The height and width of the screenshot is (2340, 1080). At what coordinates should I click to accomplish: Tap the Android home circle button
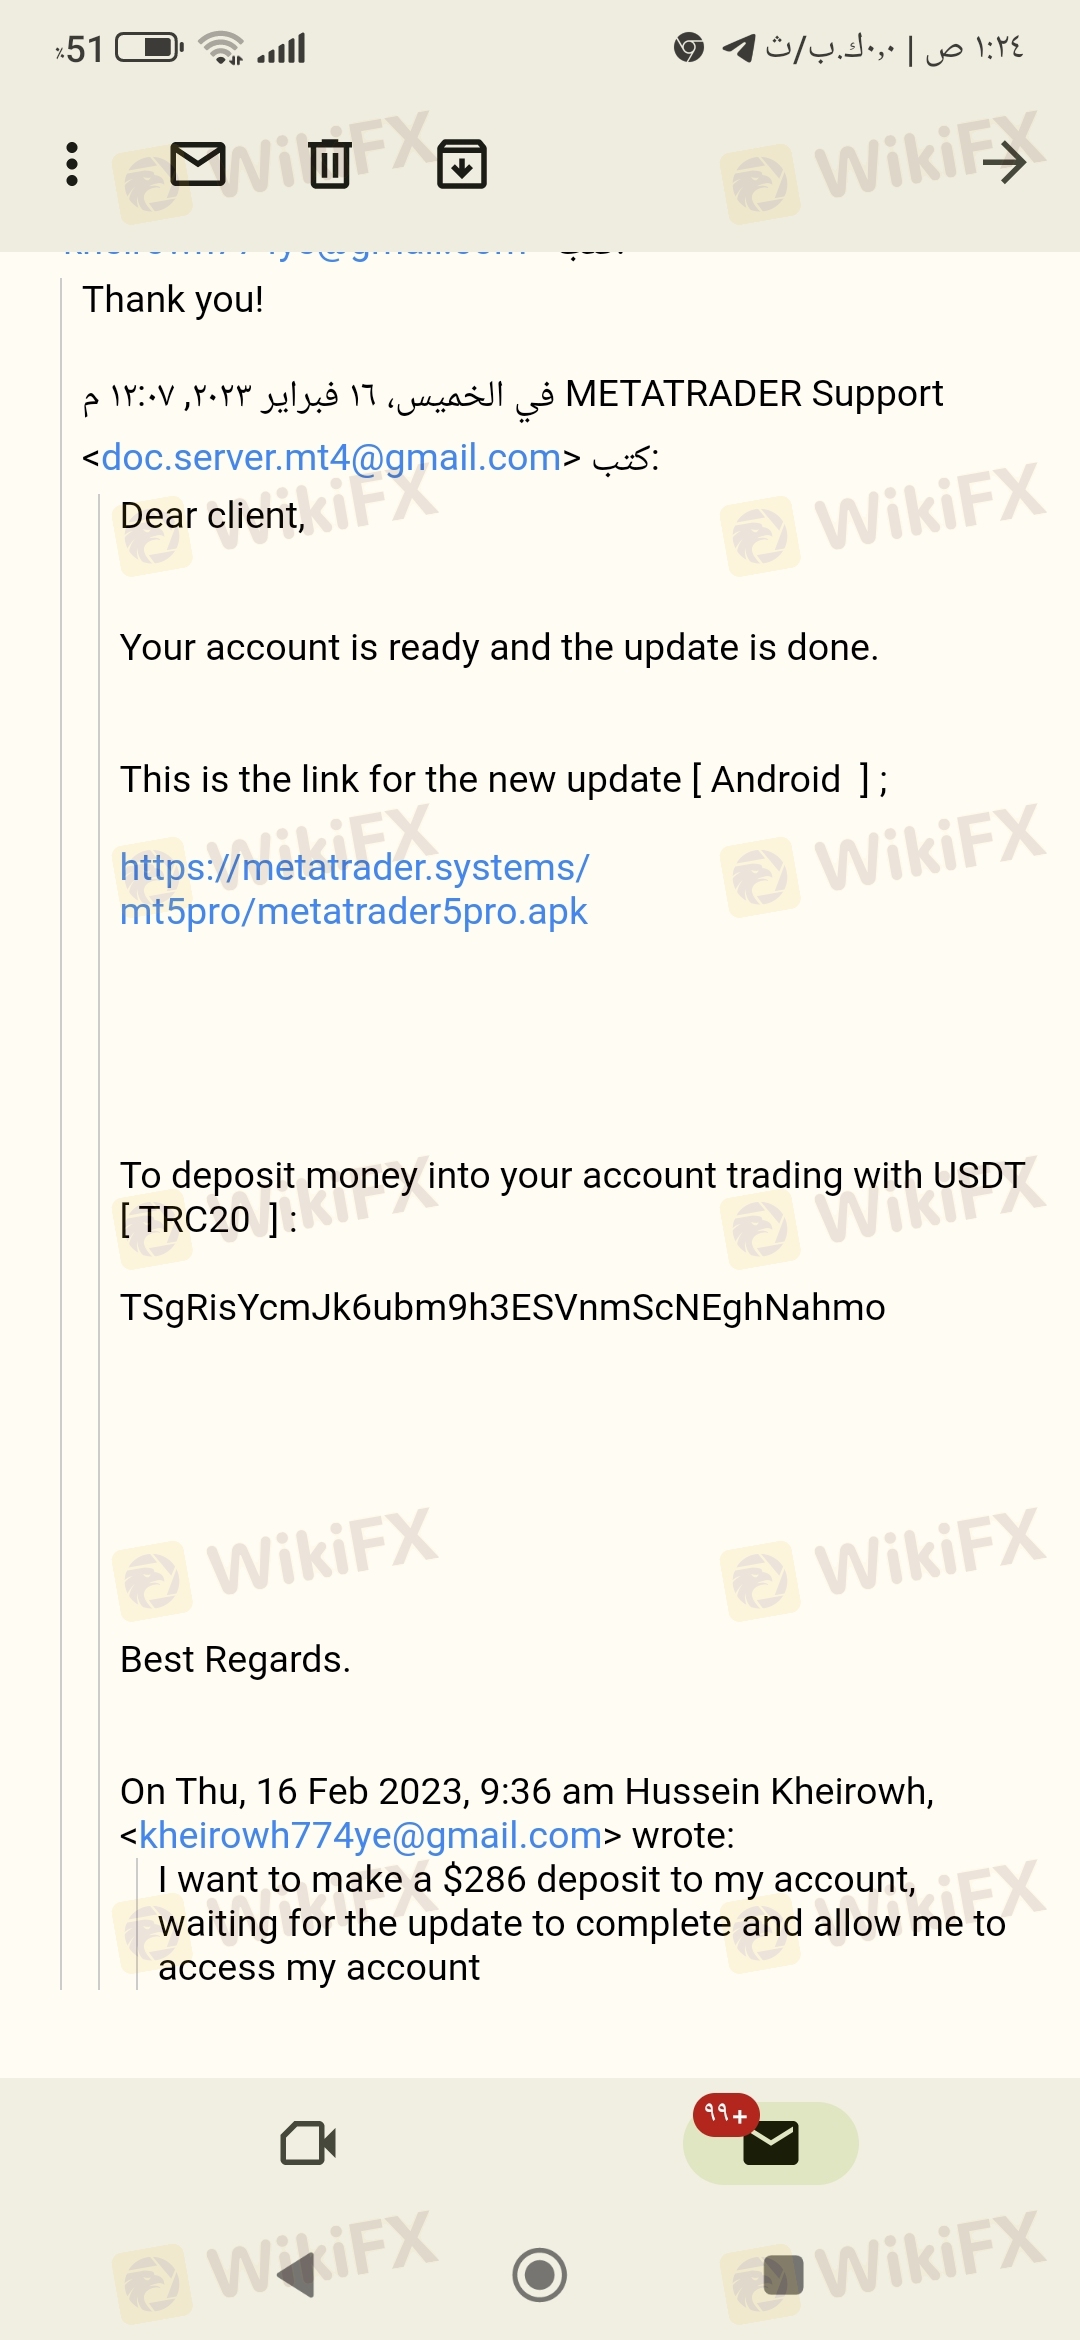click(x=540, y=2275)
